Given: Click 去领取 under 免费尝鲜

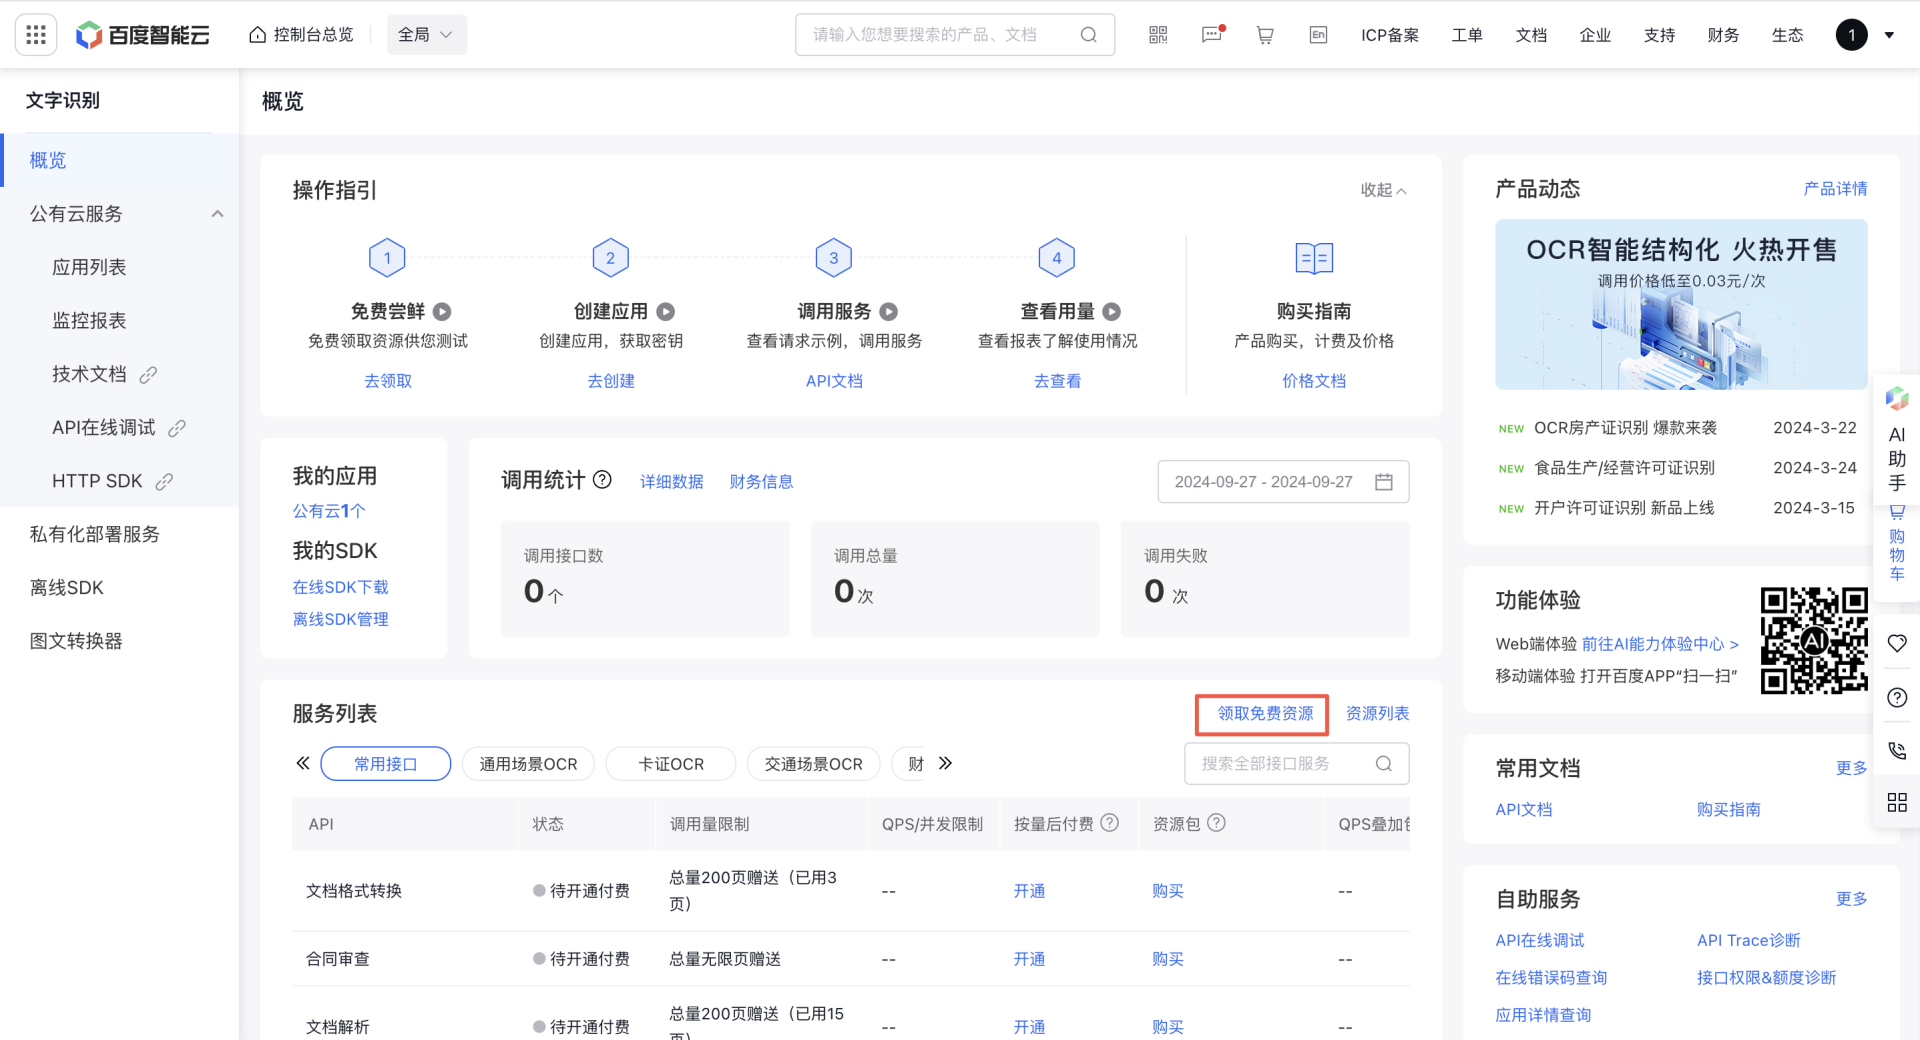Looking at the screenshot, I should point(388,381).
